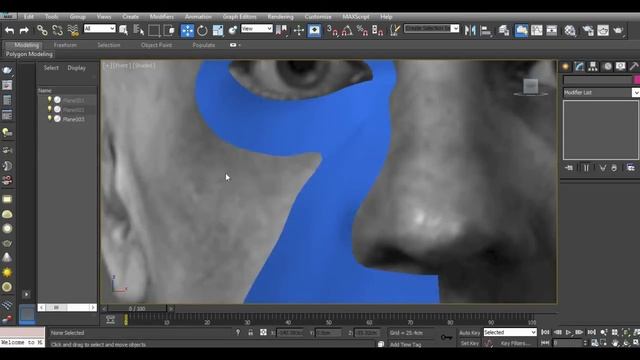Click the object color swatch in command panel
Screen dimensions: 640x360
coord(636,80)
